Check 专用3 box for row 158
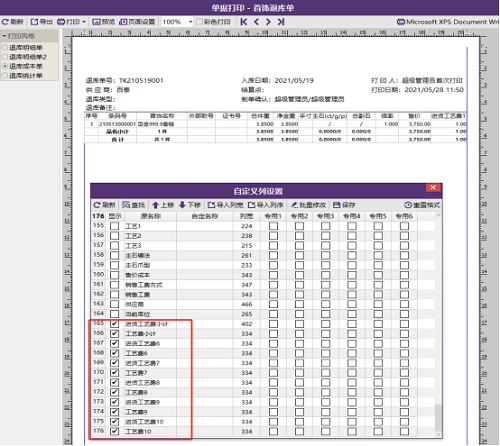Image resolution: width=500 pixels, height=446 pixels. [326, 256]
